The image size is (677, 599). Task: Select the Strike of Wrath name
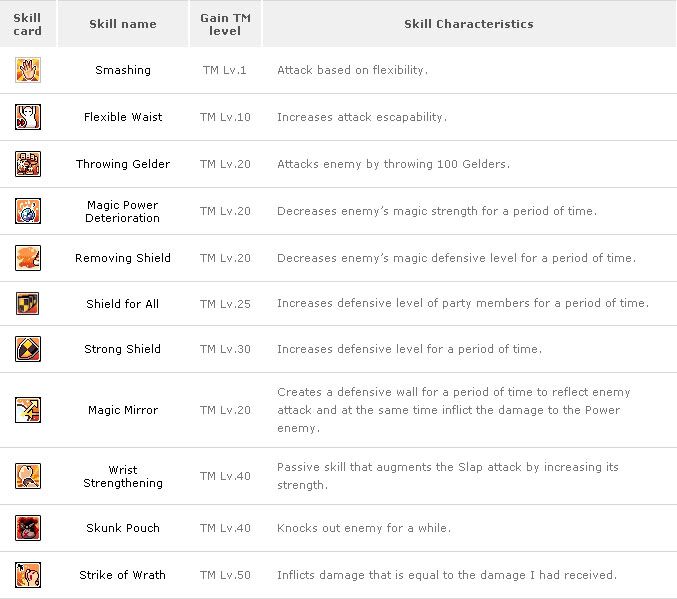point(123,575)
